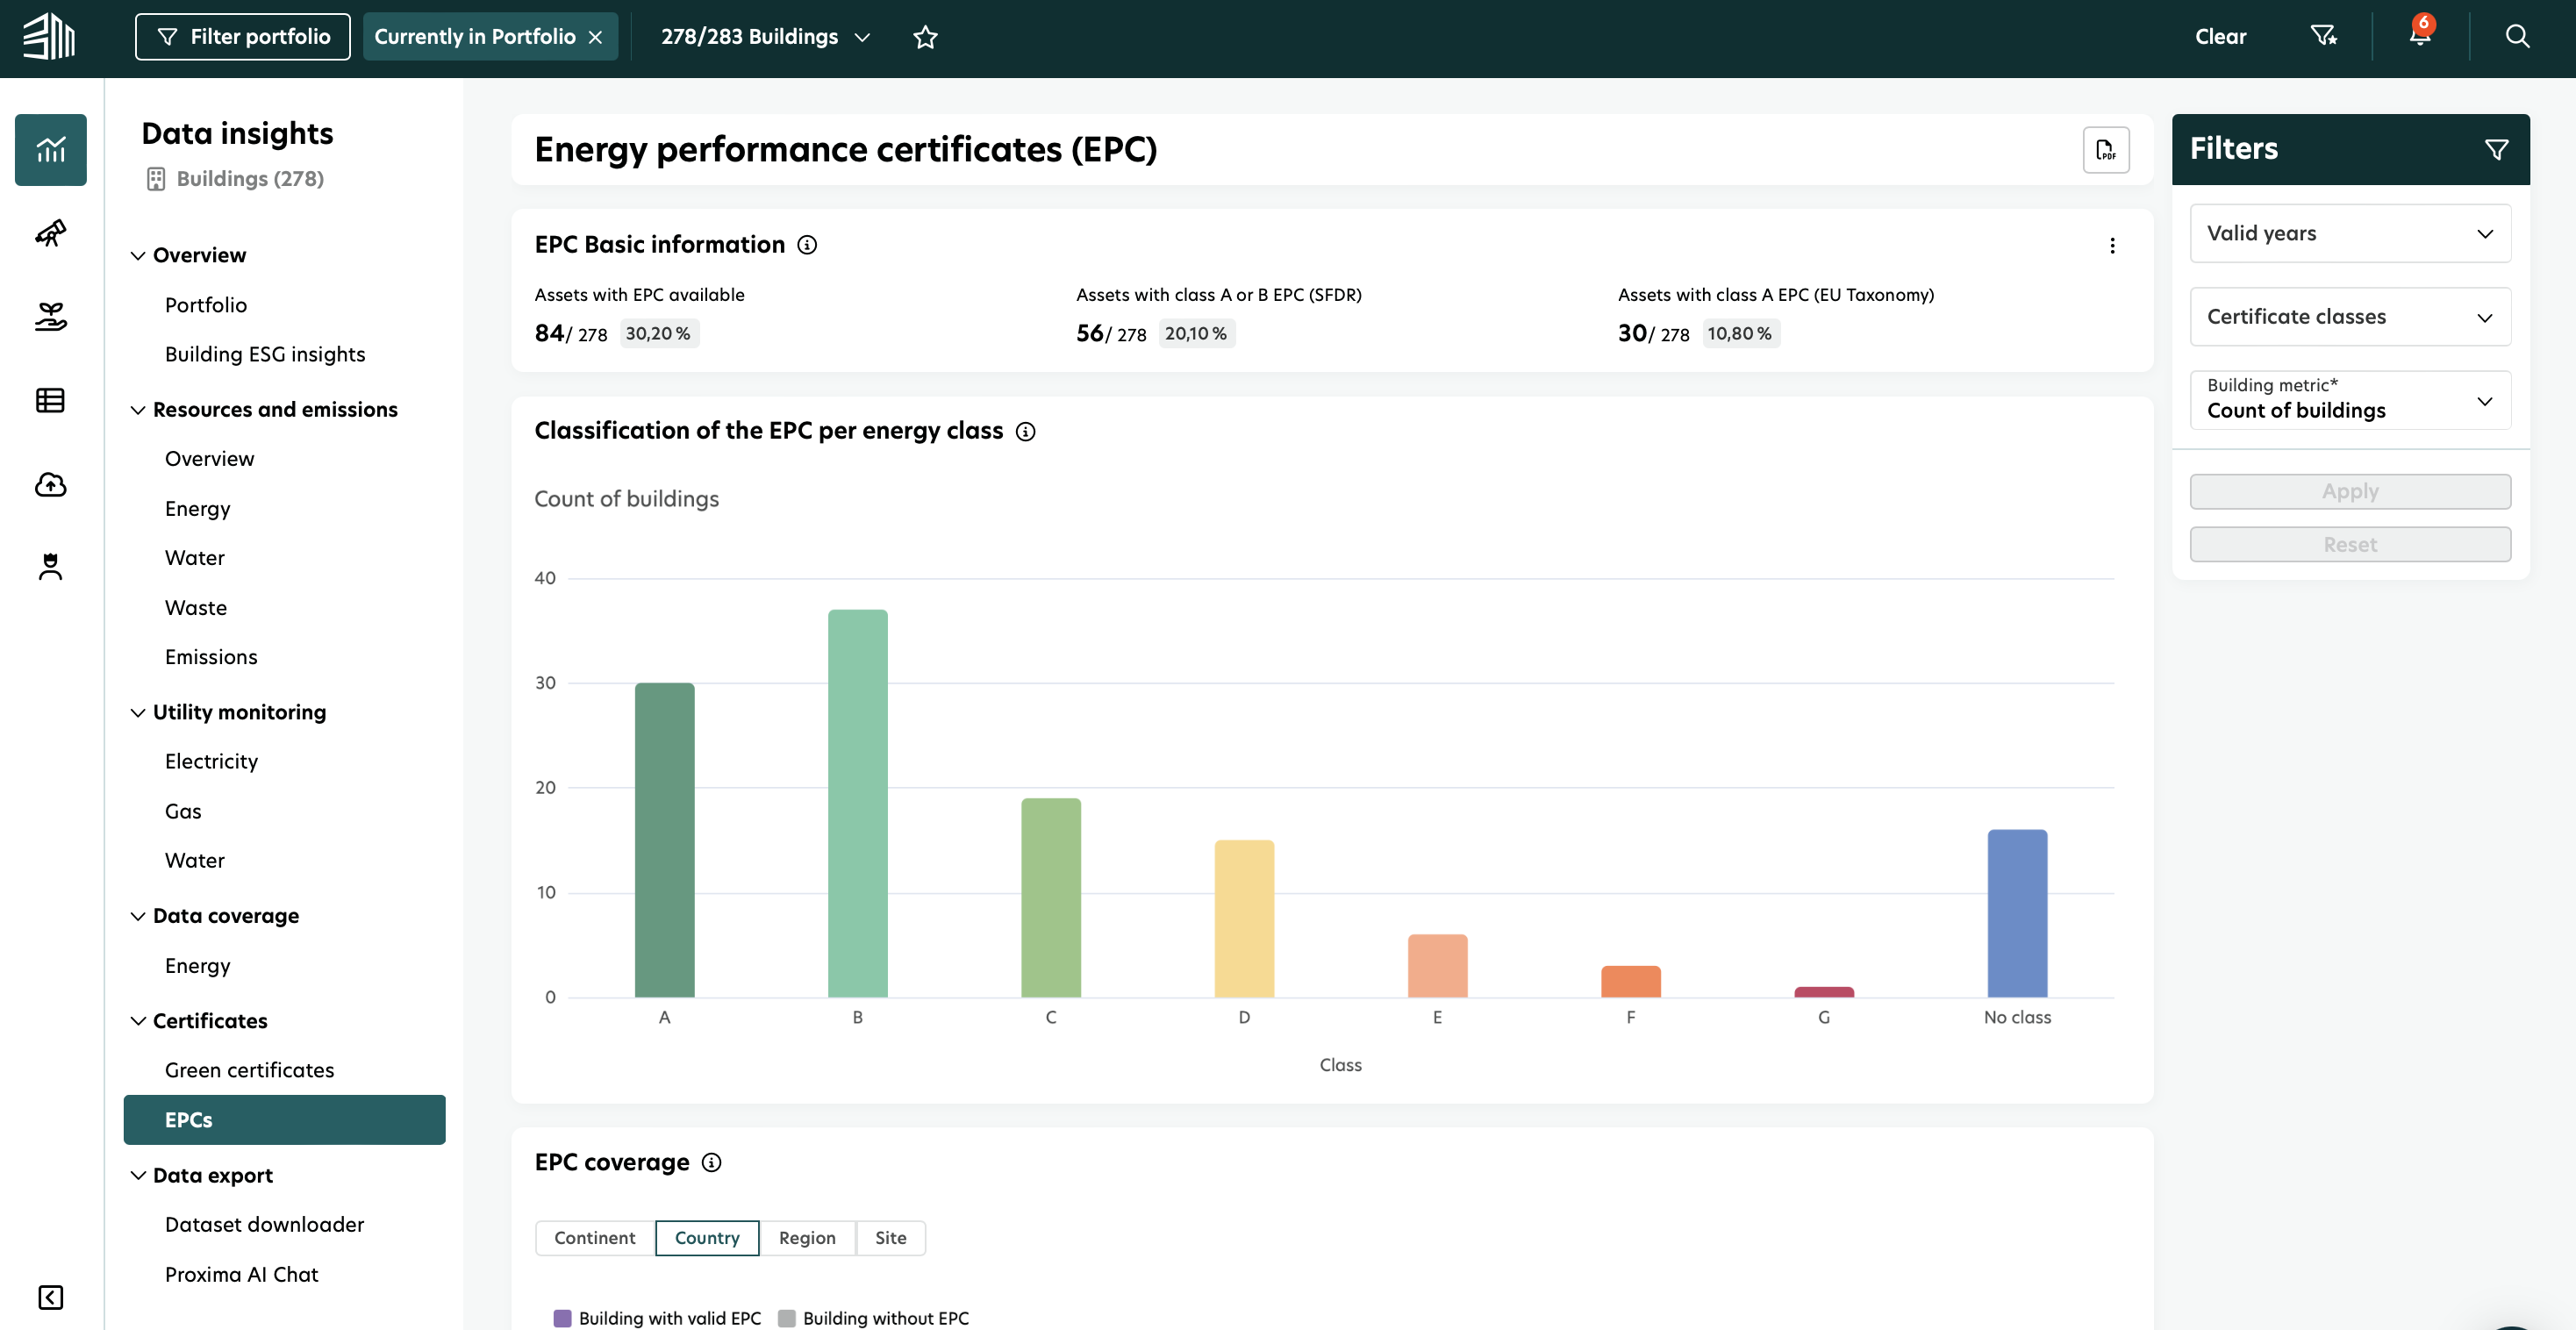Favorite the portfolio with star icon
The image size is (2576, 1330).
point(925,37)
